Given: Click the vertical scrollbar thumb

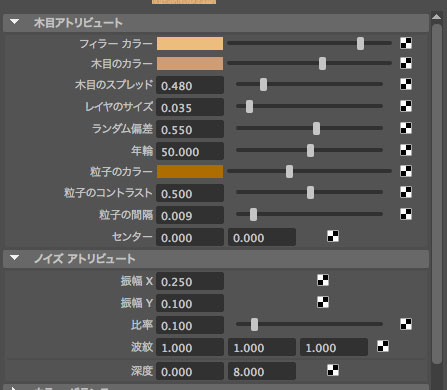Looking at the screenshot, I should coord(437,193).
